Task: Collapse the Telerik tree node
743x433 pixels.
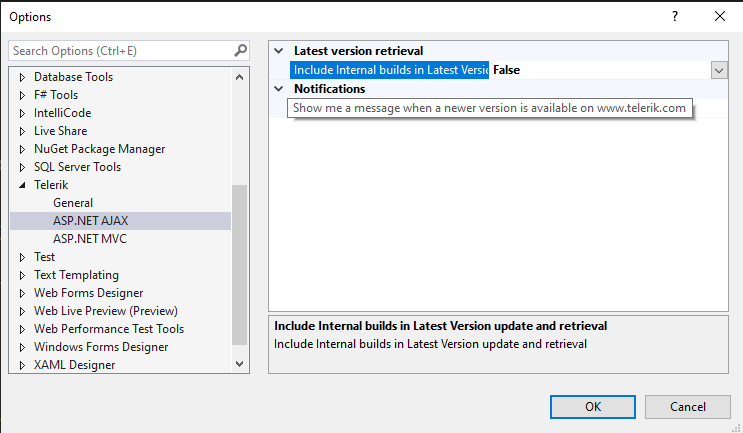Action: click(23, 185)
